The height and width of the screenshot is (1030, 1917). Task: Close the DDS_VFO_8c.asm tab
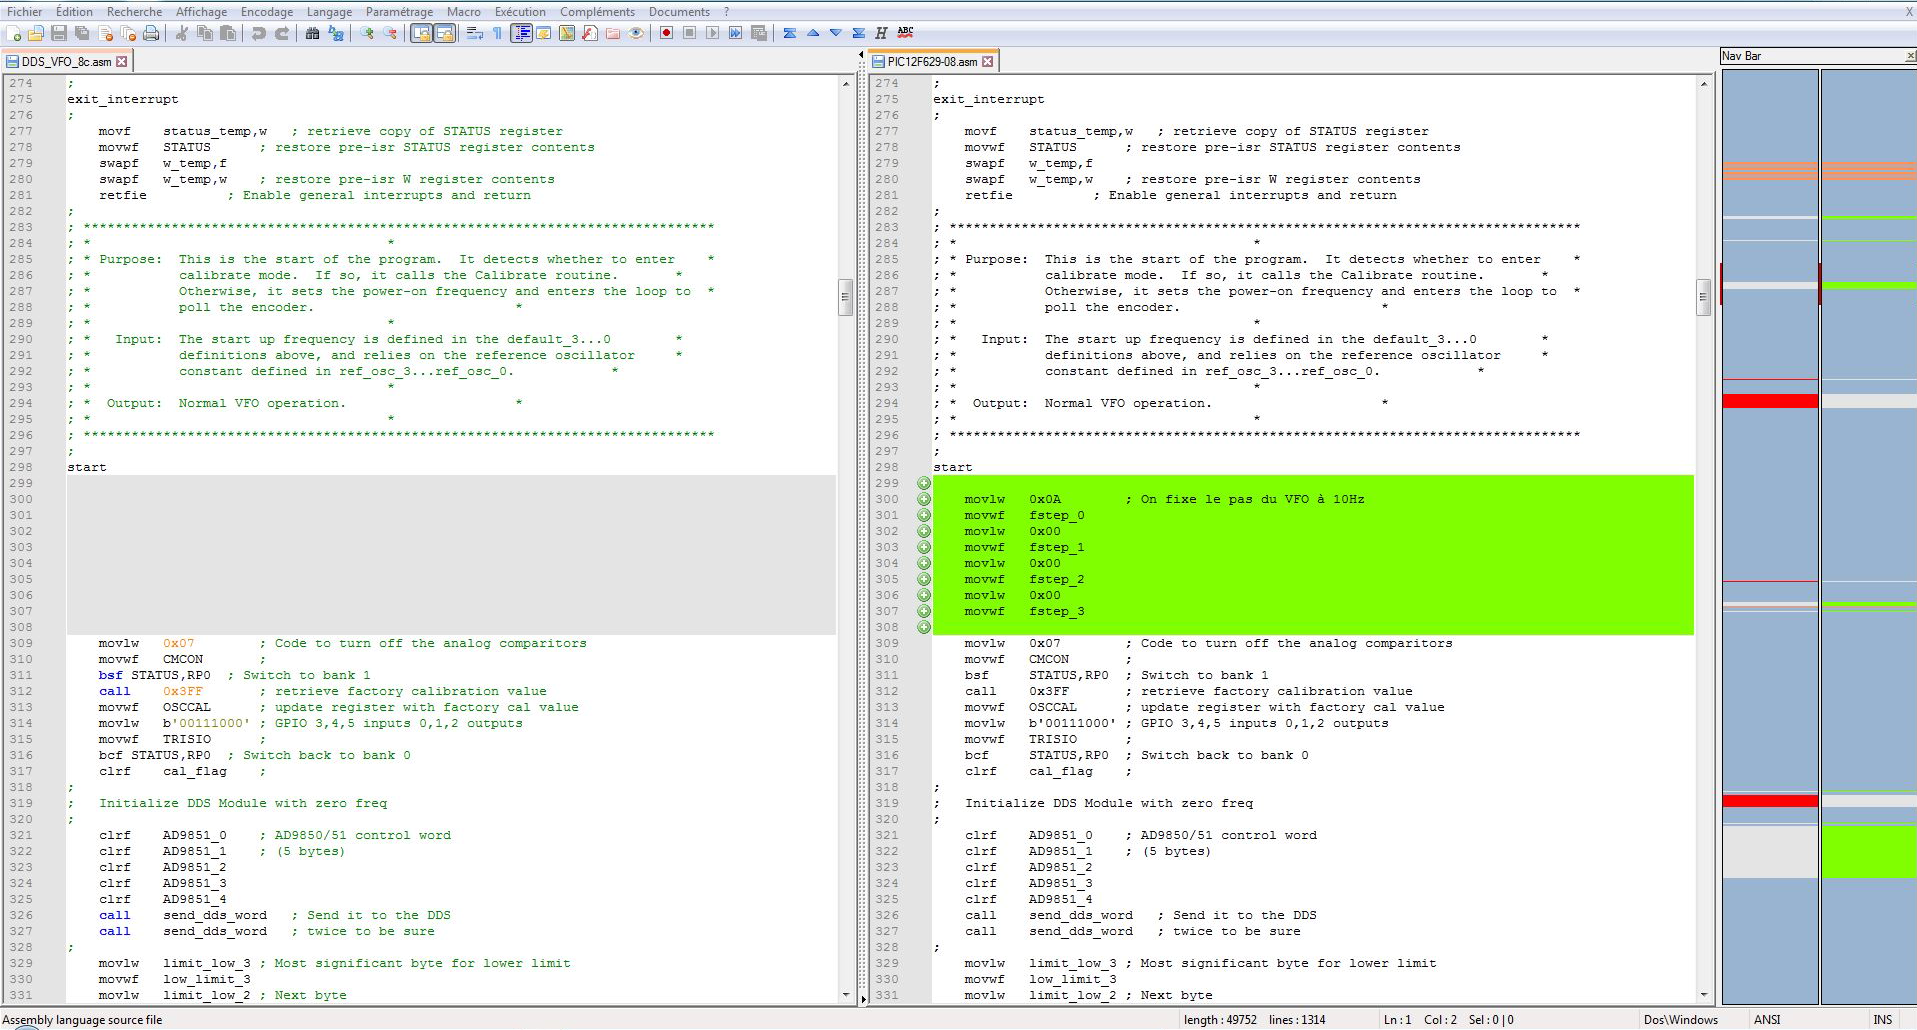121,60
